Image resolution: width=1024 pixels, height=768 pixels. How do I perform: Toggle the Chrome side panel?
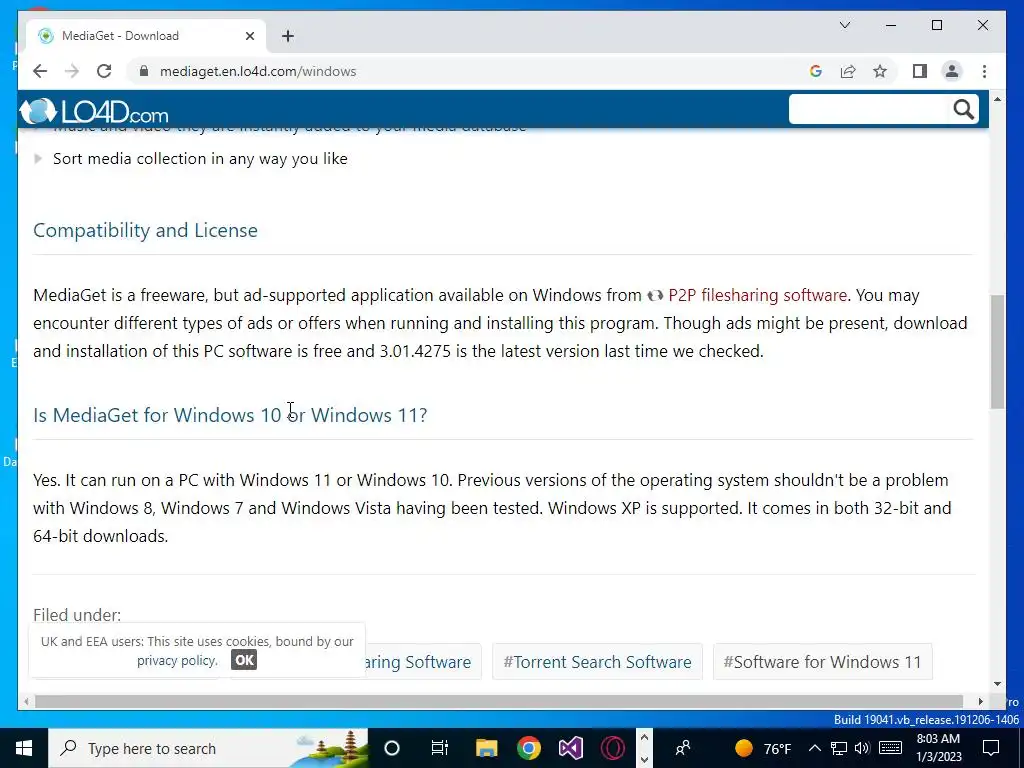point(920,71)
